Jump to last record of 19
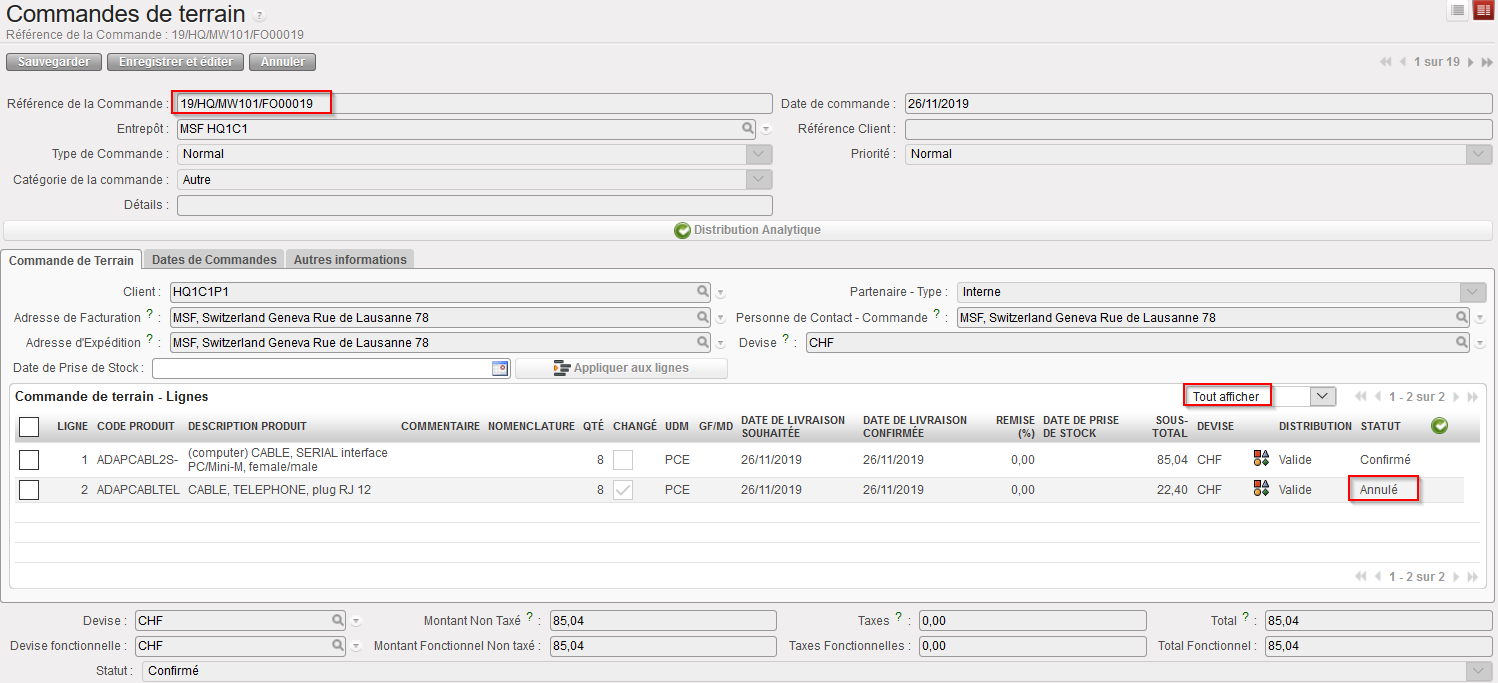This screenshot has height=683, width=1498. click(x=1487, y=62)
